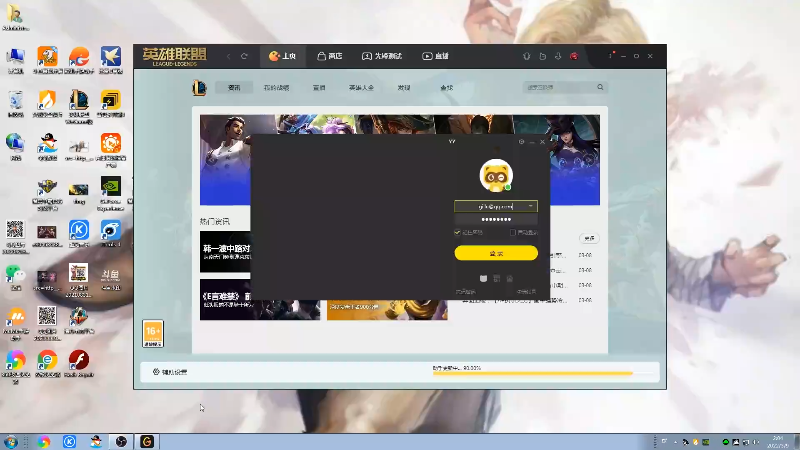Select the highlighted 资讯 news sub-tab
Screen dimensions: 800x450
coord(234,88)
